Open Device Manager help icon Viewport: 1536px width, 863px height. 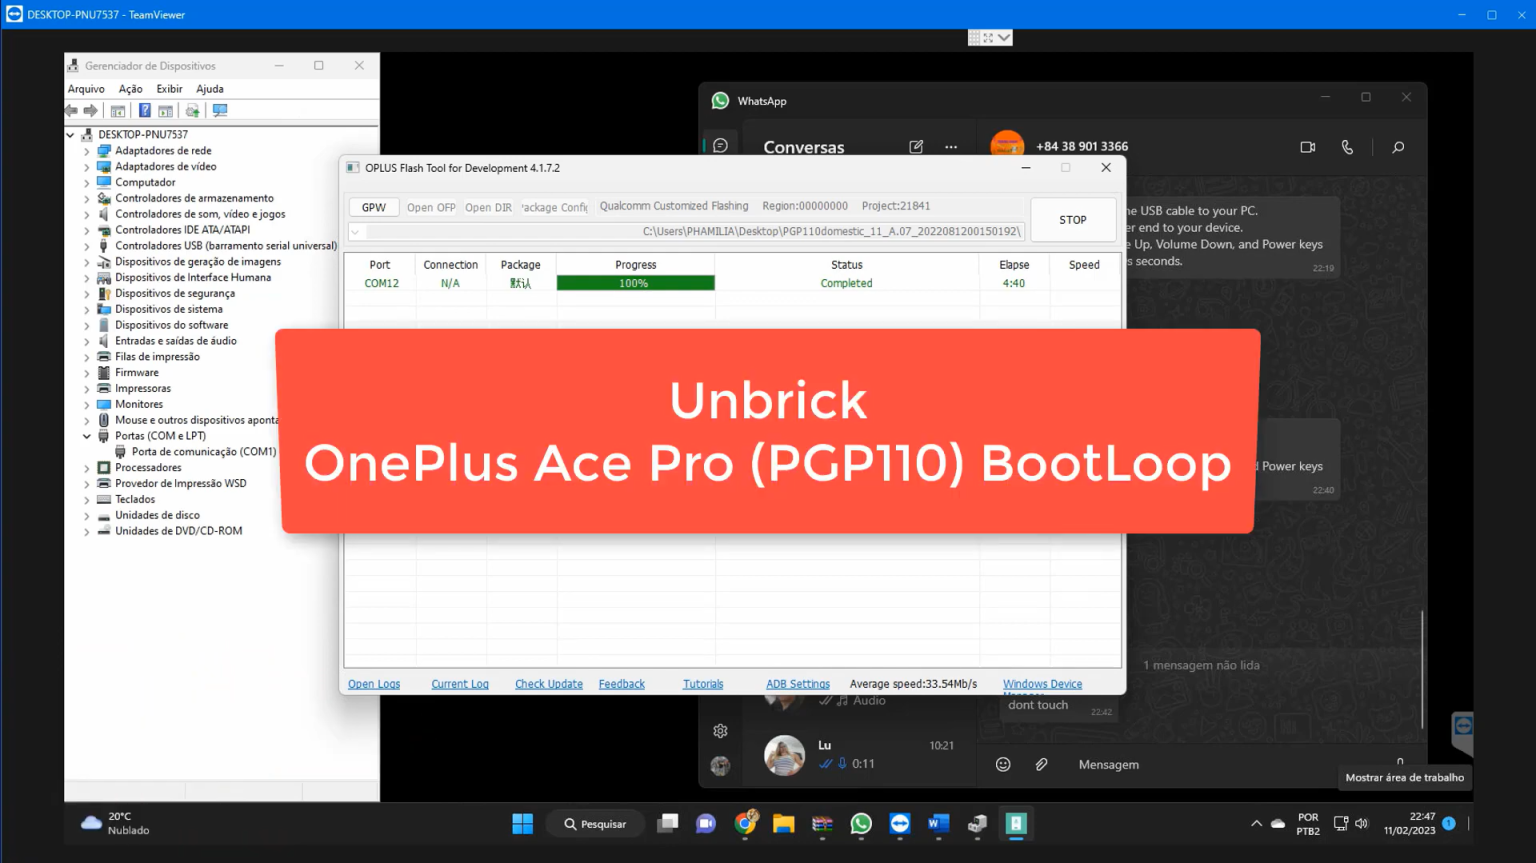145,110
